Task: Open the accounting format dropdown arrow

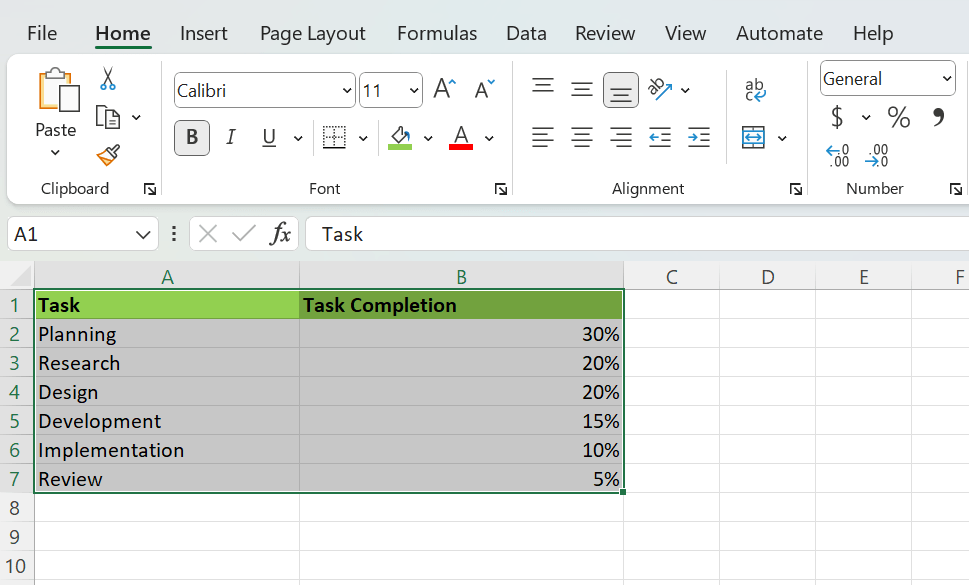Action: click(866, 117)
